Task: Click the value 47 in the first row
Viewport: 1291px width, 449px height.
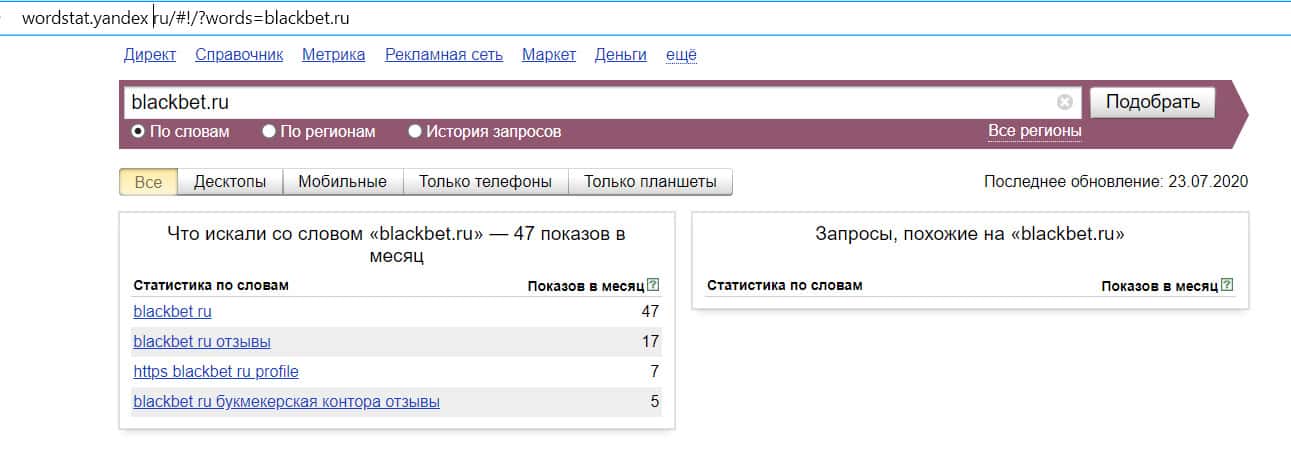Action: [650, 311]
